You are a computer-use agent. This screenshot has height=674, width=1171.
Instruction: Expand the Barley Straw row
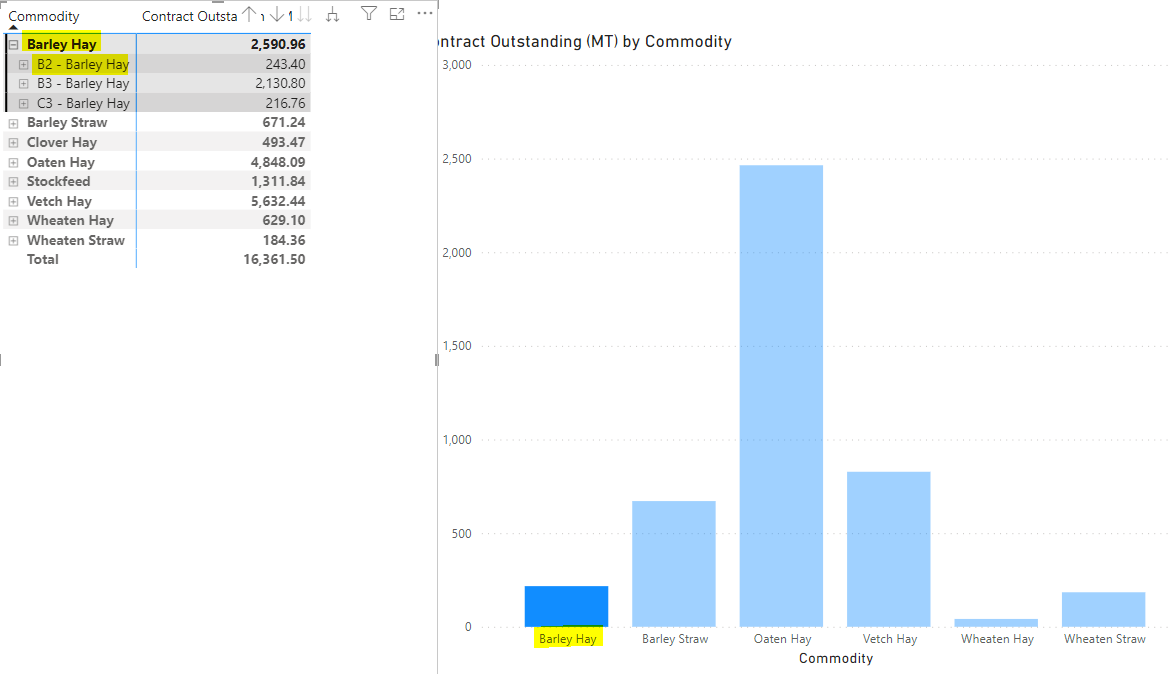pyautogui.click(x=13, y=123)
